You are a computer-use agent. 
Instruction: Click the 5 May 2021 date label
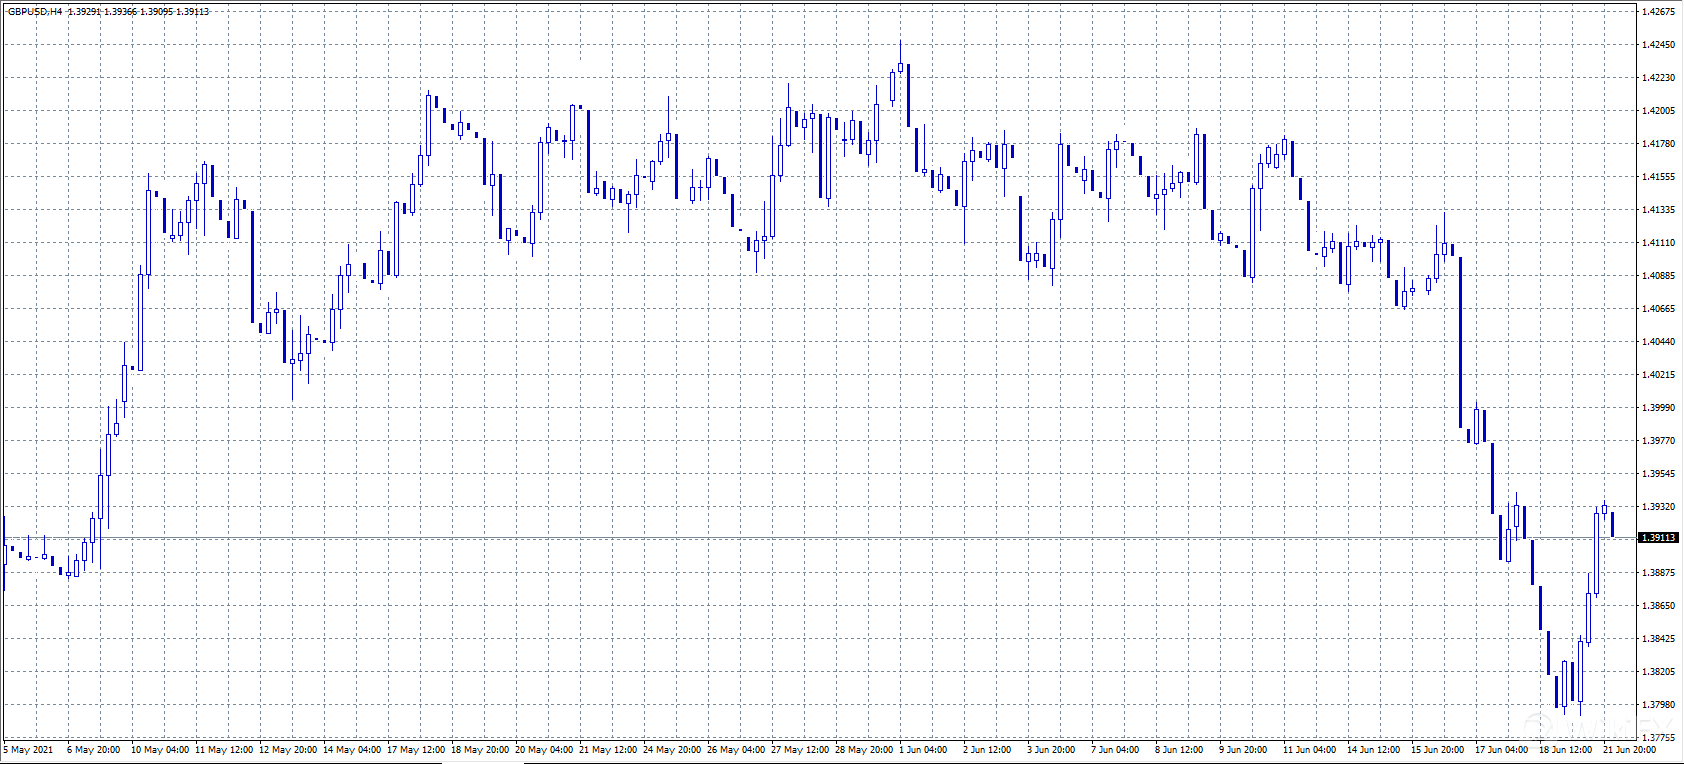[29, 750]
